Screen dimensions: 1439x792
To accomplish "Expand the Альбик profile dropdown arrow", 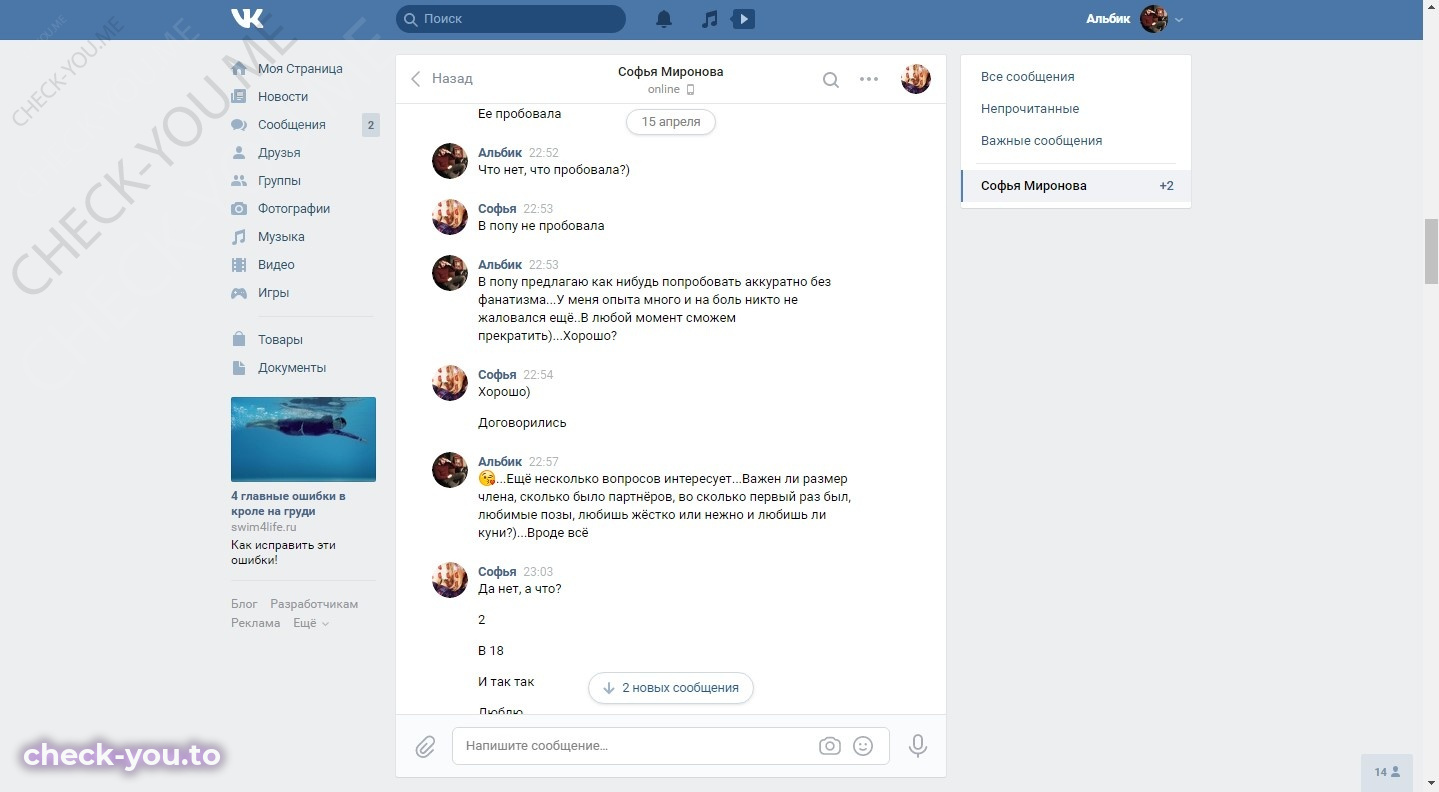I will point(1179,20).
